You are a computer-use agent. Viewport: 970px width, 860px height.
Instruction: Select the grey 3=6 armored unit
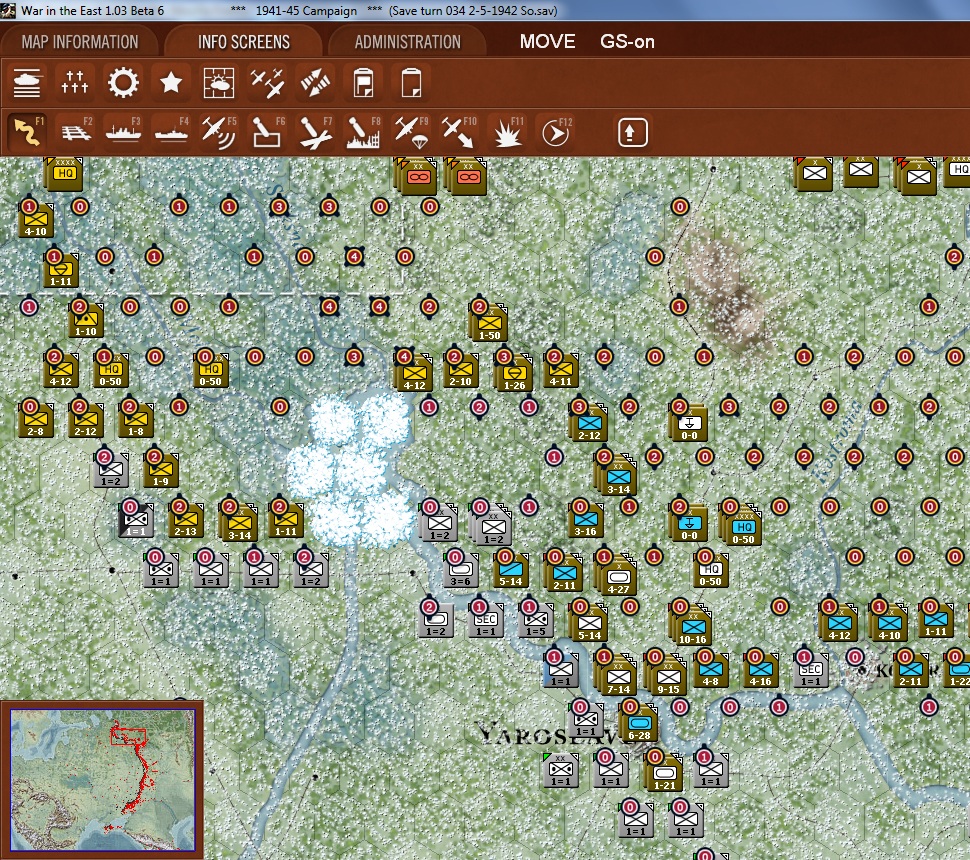tap(460, 570)
